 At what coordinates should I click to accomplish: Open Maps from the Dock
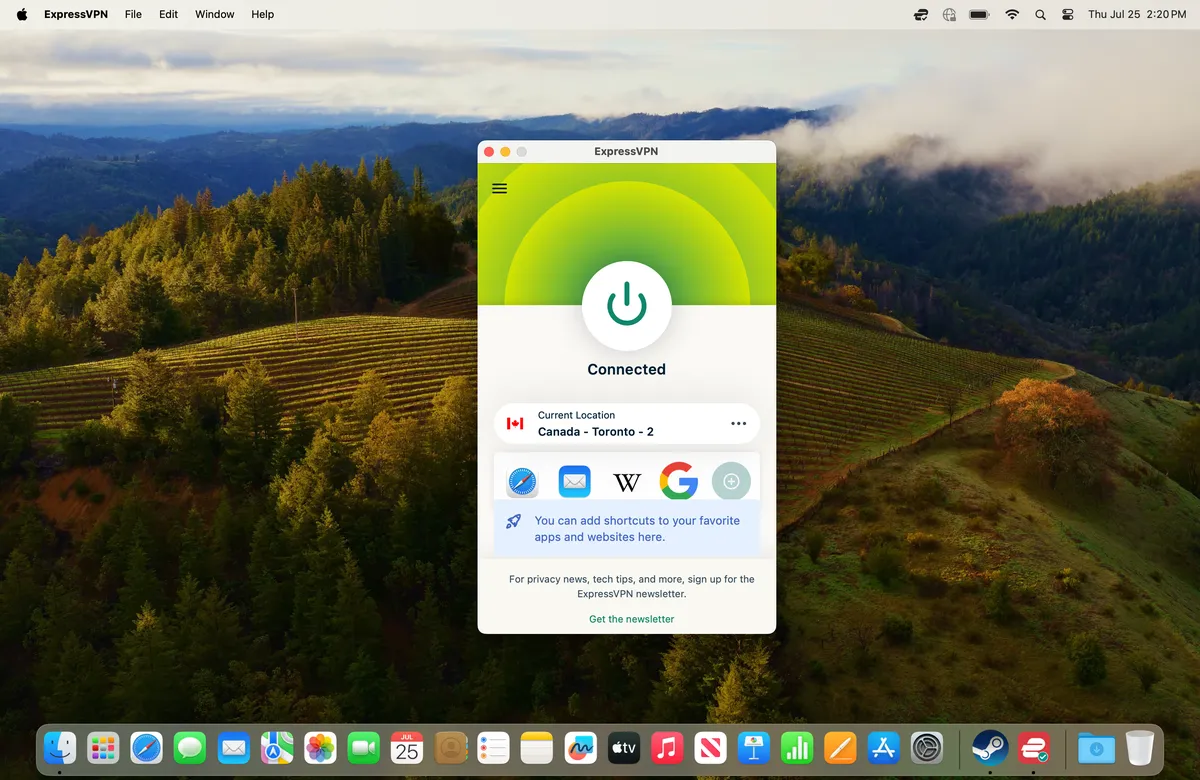277,747
